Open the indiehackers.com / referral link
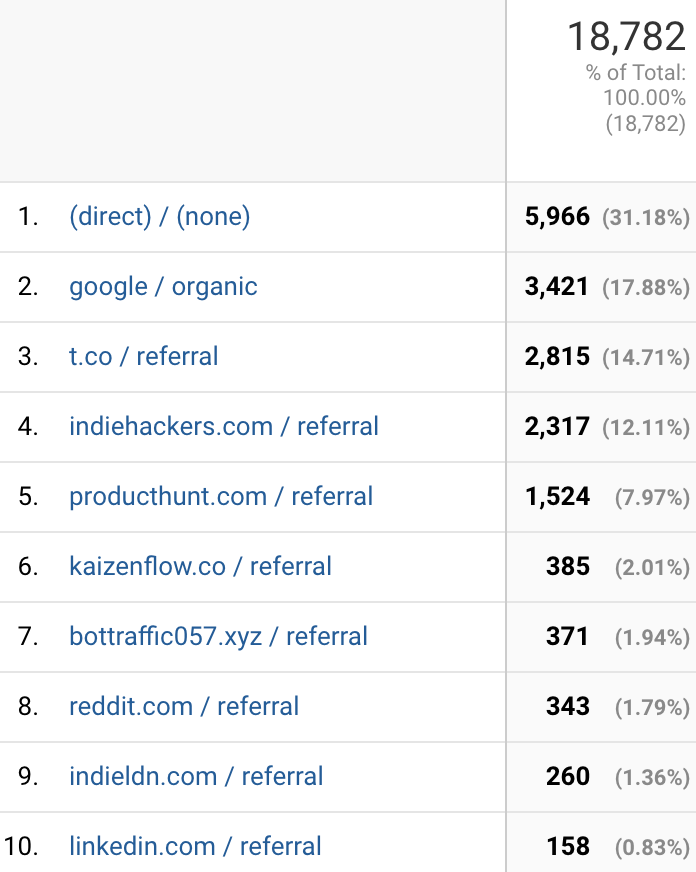The height and width of the screenshot is (872, 696). (224, 427)
